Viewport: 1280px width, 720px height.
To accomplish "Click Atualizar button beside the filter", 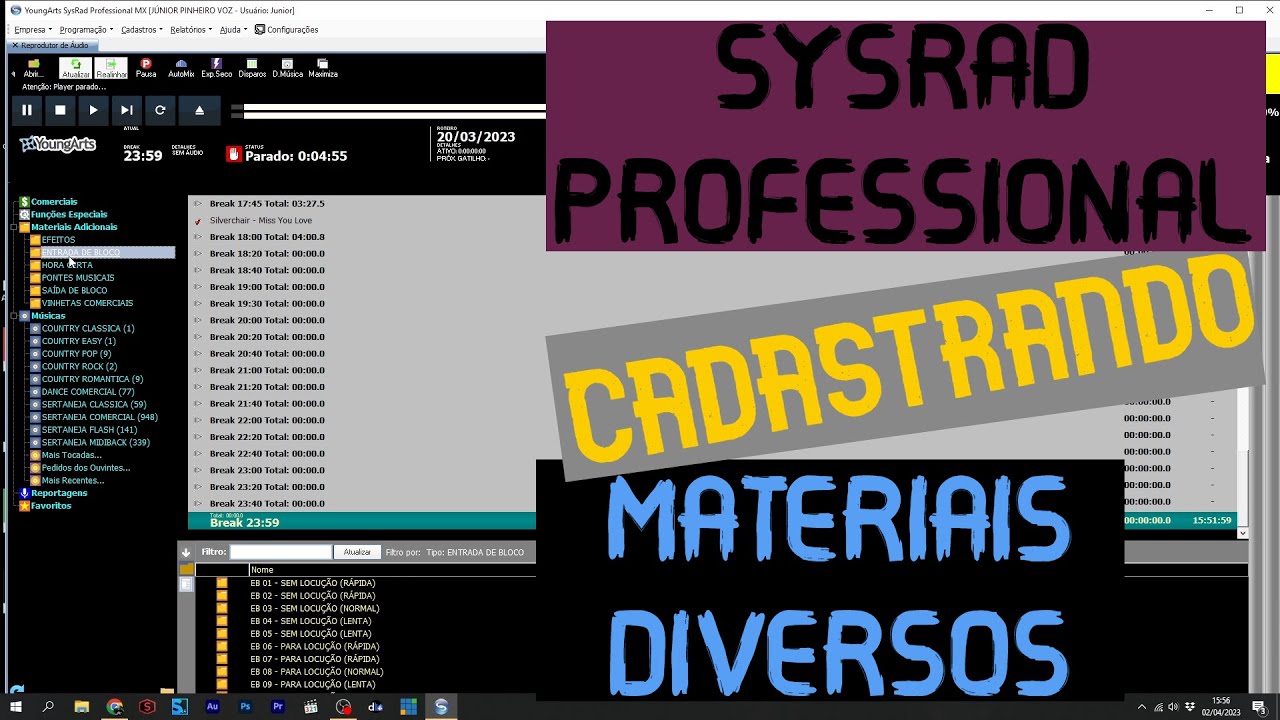I will tap(357, 552).
